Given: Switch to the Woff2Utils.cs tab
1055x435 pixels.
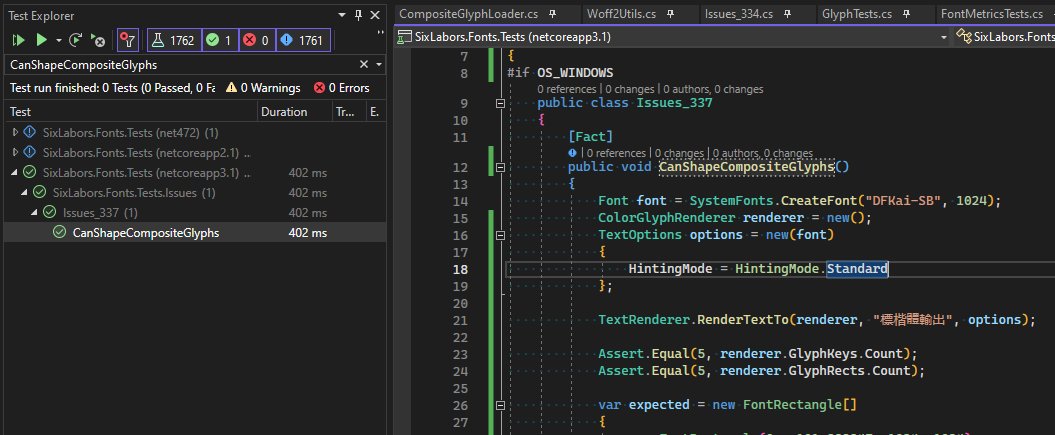Looking at the screenshot, I should pos(621,13).
